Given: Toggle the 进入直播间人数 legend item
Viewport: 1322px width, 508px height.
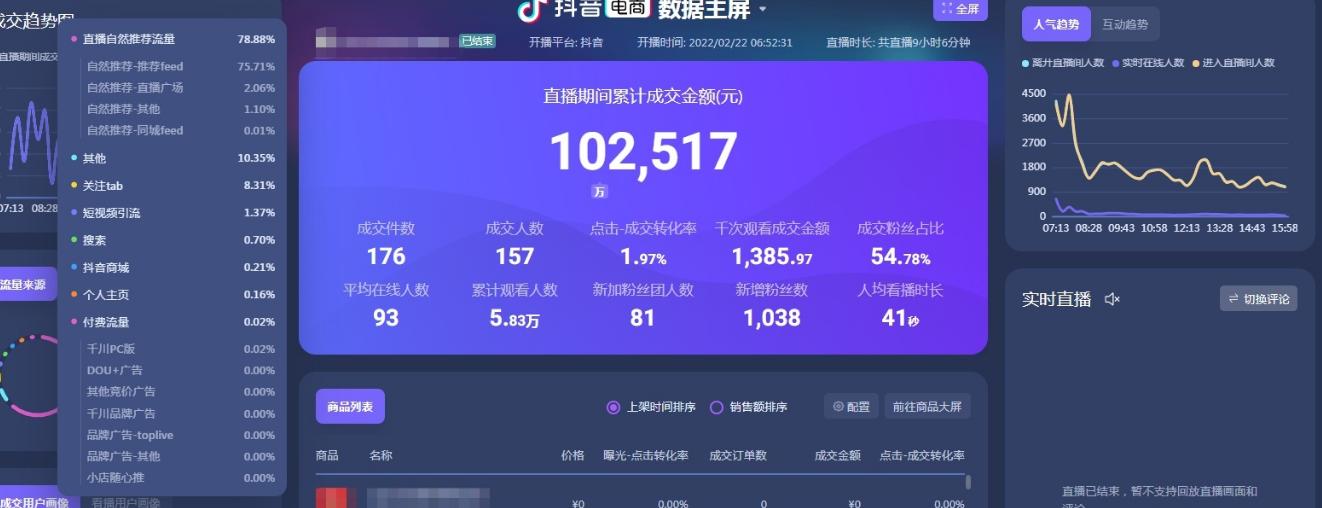Looking at the screenshot, I should [1234, 63].
